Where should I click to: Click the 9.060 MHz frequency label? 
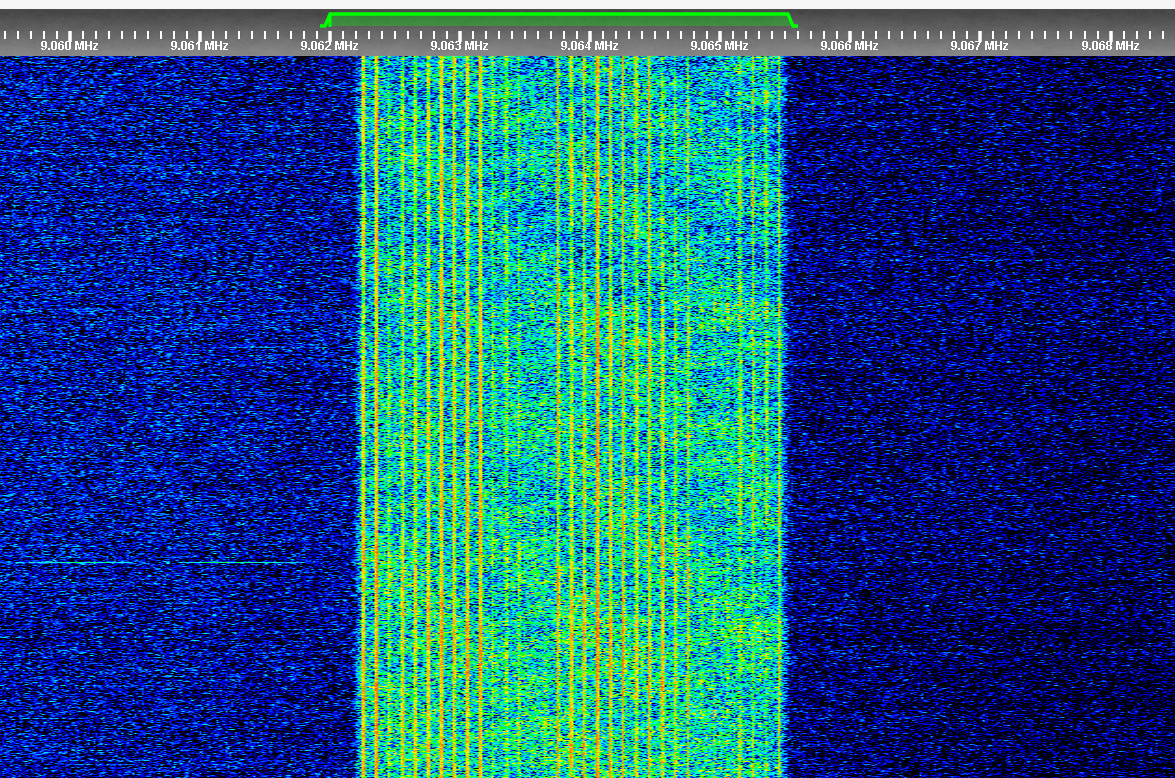(69, 46)
